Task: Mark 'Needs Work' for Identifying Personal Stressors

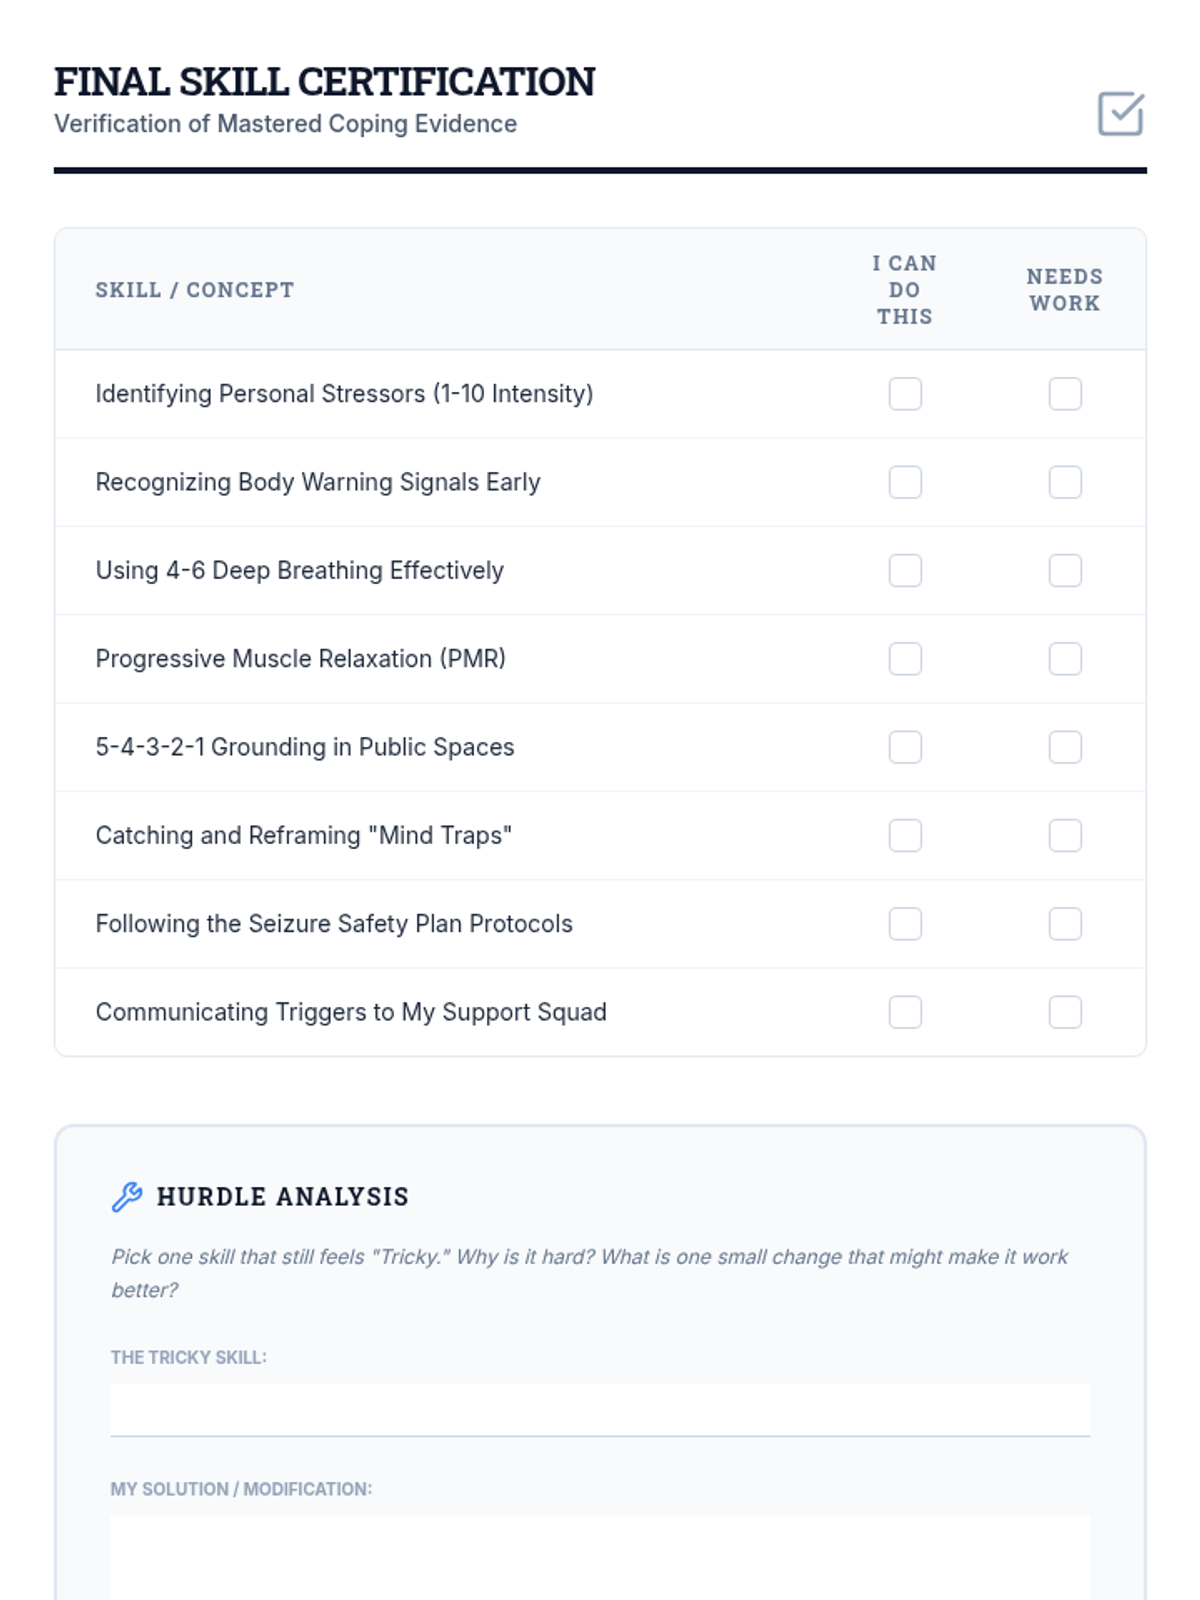Action: [1065, 394]
